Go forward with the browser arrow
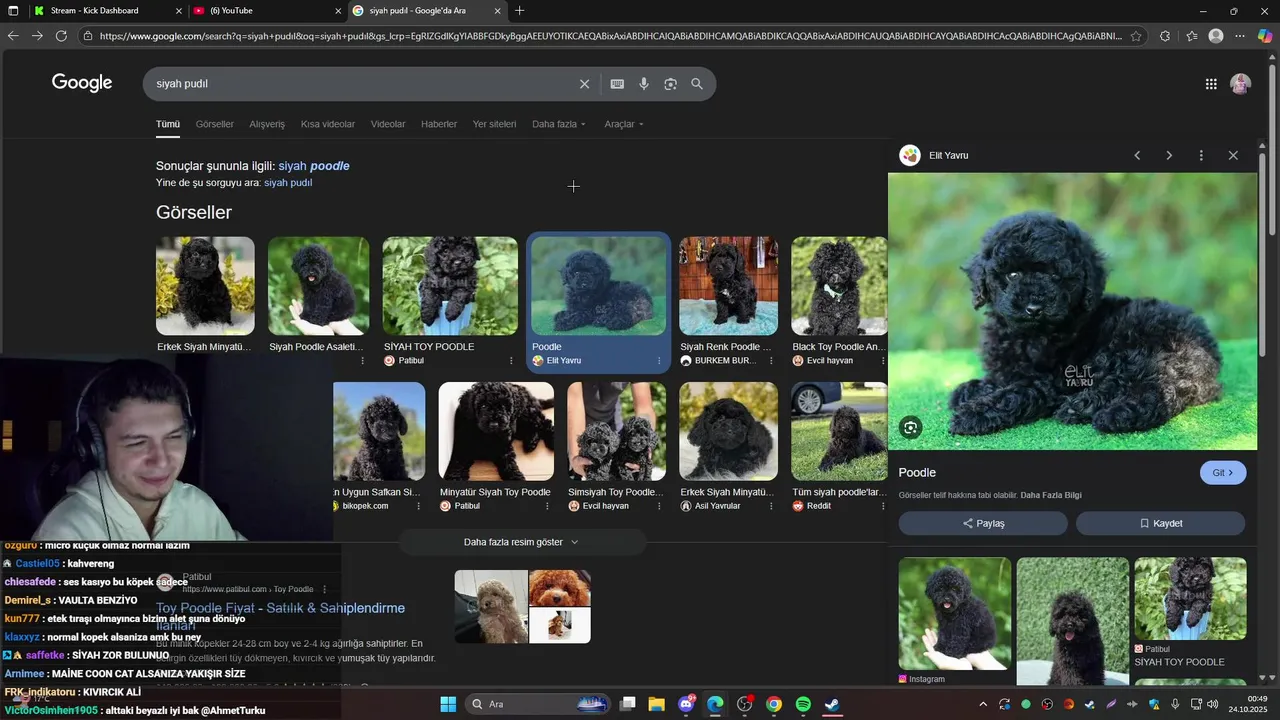The width and height of the screenshot is (1280, 720). [37, 36]
